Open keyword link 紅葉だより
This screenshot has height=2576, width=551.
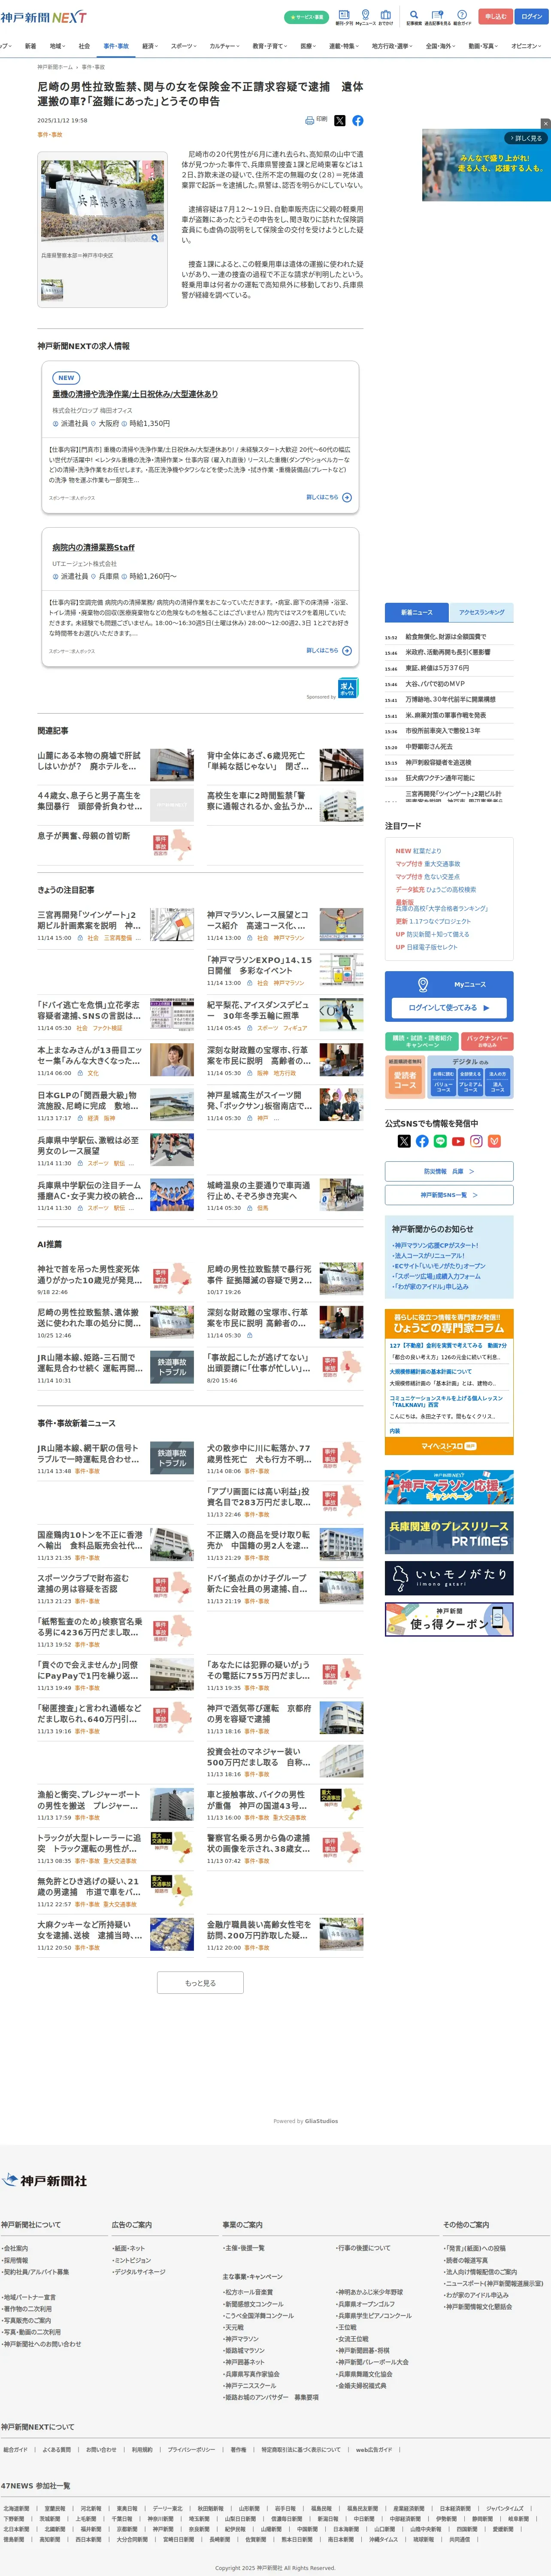(427, 851)
